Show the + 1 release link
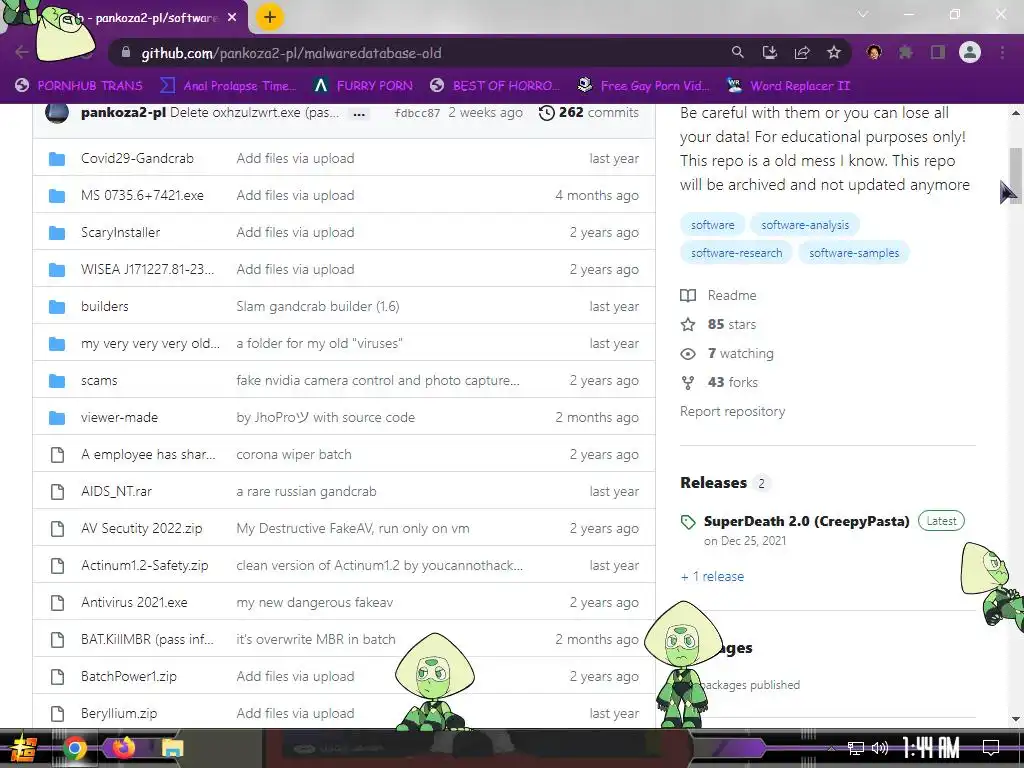 (x=712, y=577)
